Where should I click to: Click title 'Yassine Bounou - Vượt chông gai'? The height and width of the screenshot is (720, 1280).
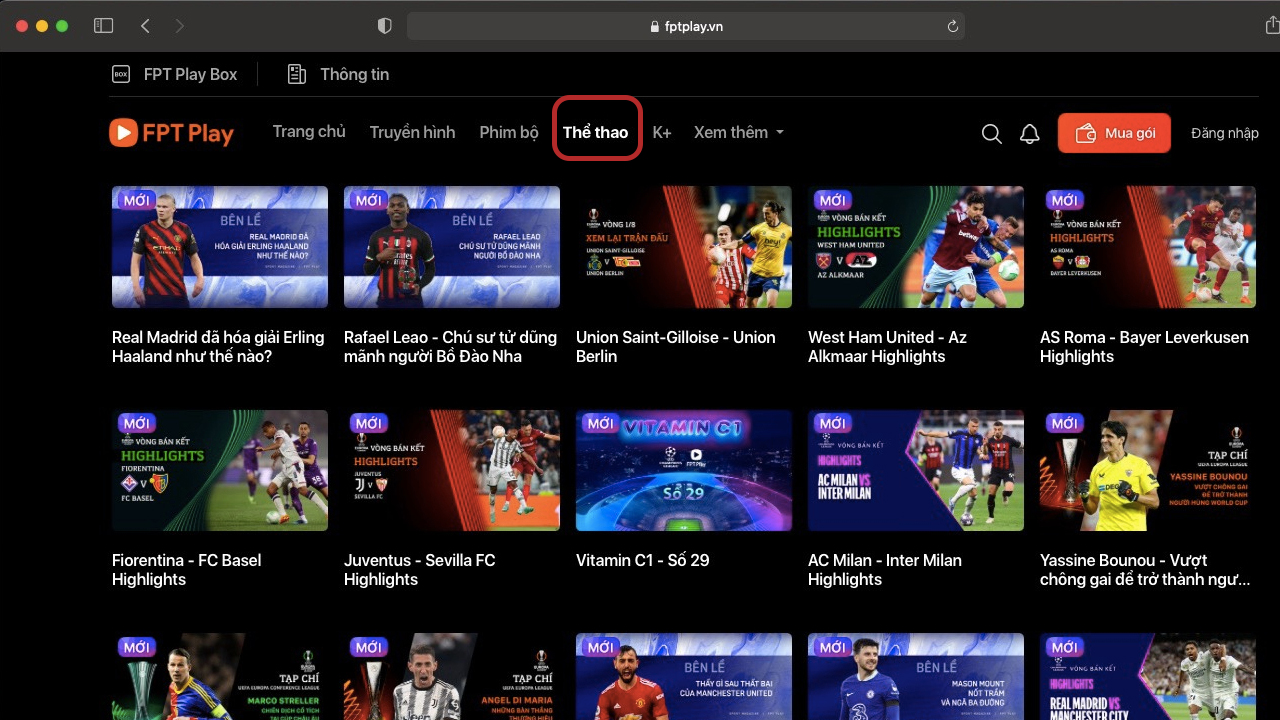[1145, 570]
